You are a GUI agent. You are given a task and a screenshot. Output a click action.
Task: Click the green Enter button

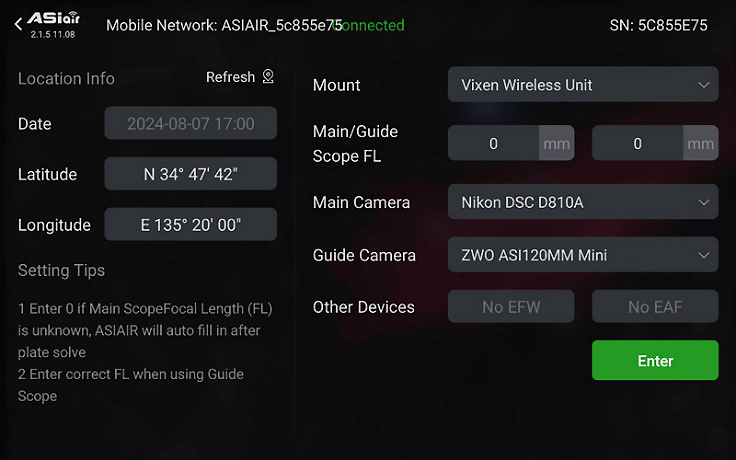pyautogui.click(x=655, y=360)
